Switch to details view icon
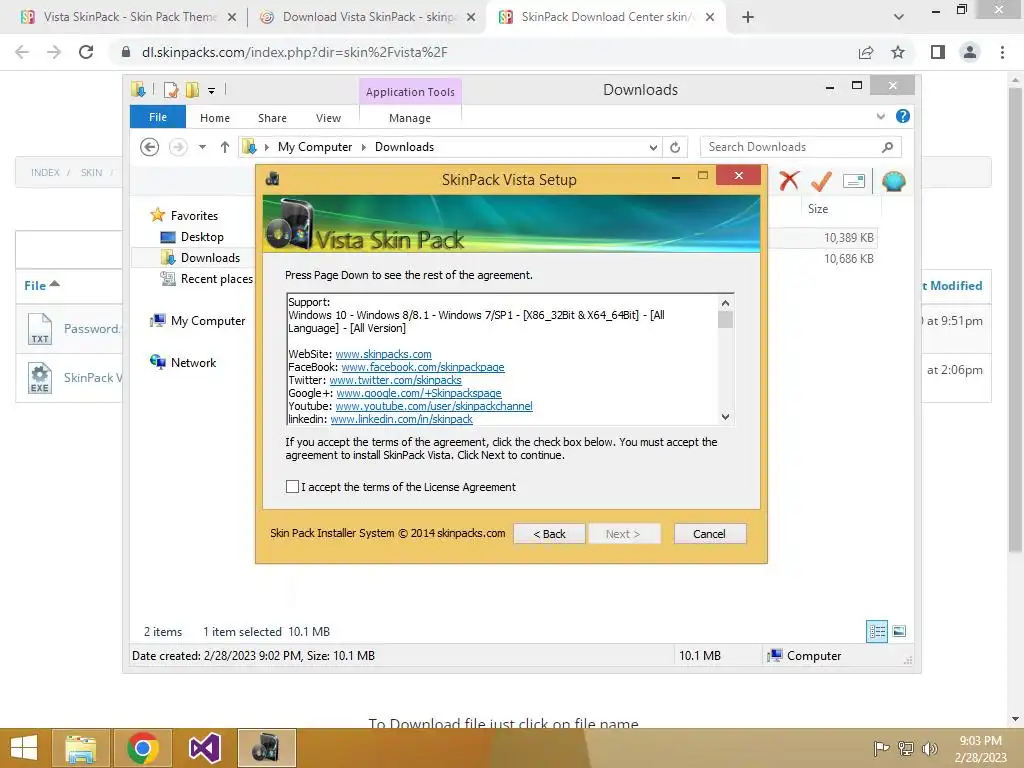Viewport: 1024px width, 768px height. [877, 631]
